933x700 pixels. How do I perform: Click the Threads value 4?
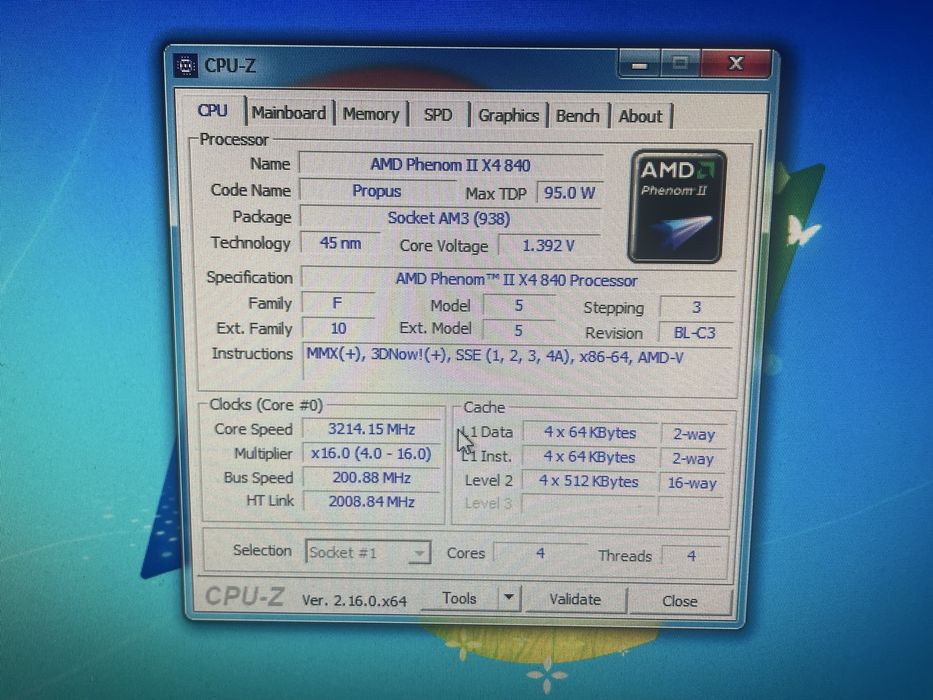pos(691,556)
